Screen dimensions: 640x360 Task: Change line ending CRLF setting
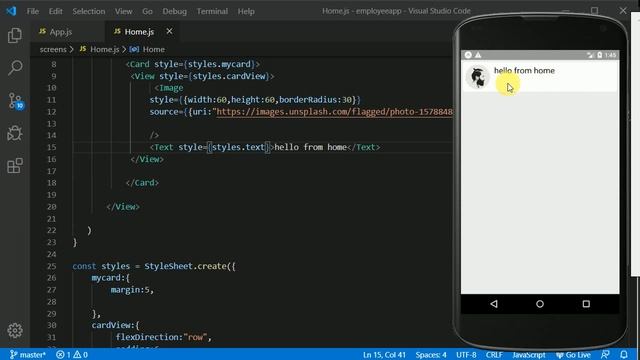click(494, 355)
